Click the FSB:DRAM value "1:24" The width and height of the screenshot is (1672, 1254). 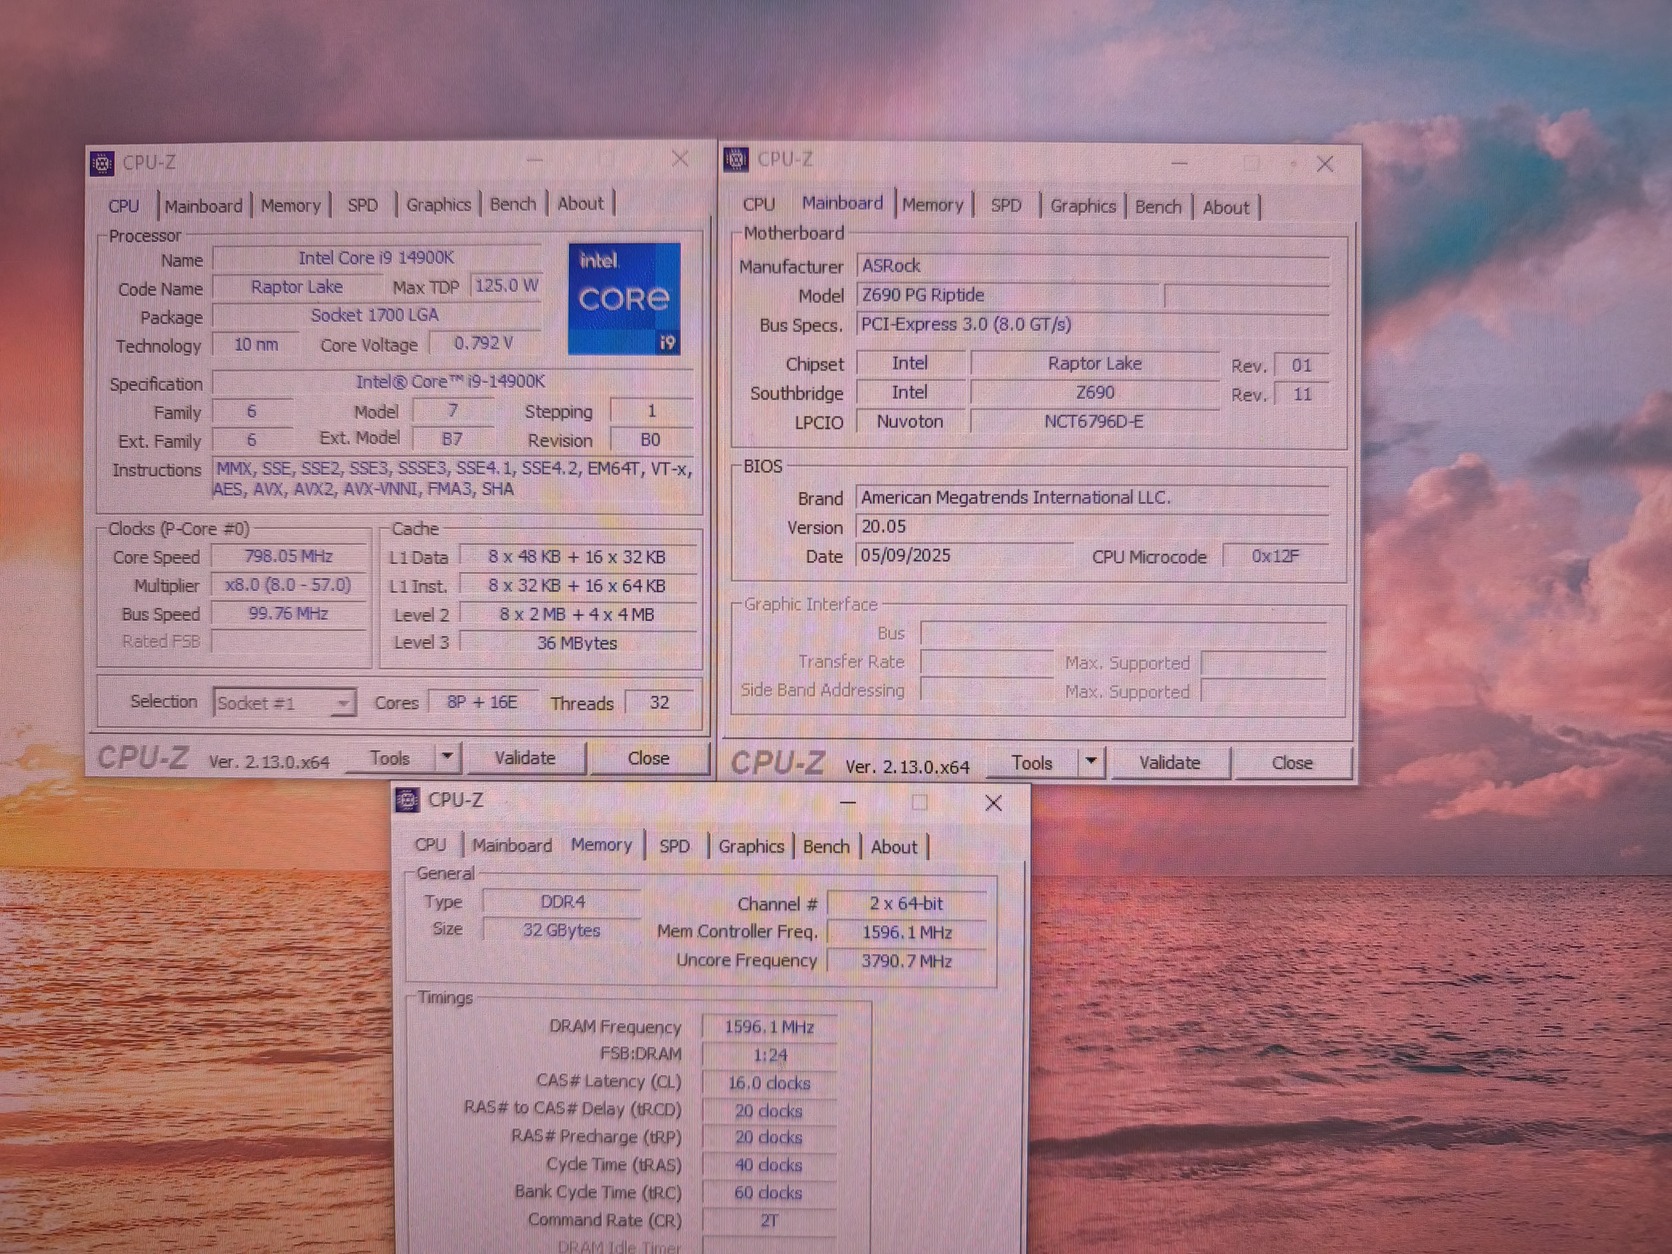tap(770, 1055)
